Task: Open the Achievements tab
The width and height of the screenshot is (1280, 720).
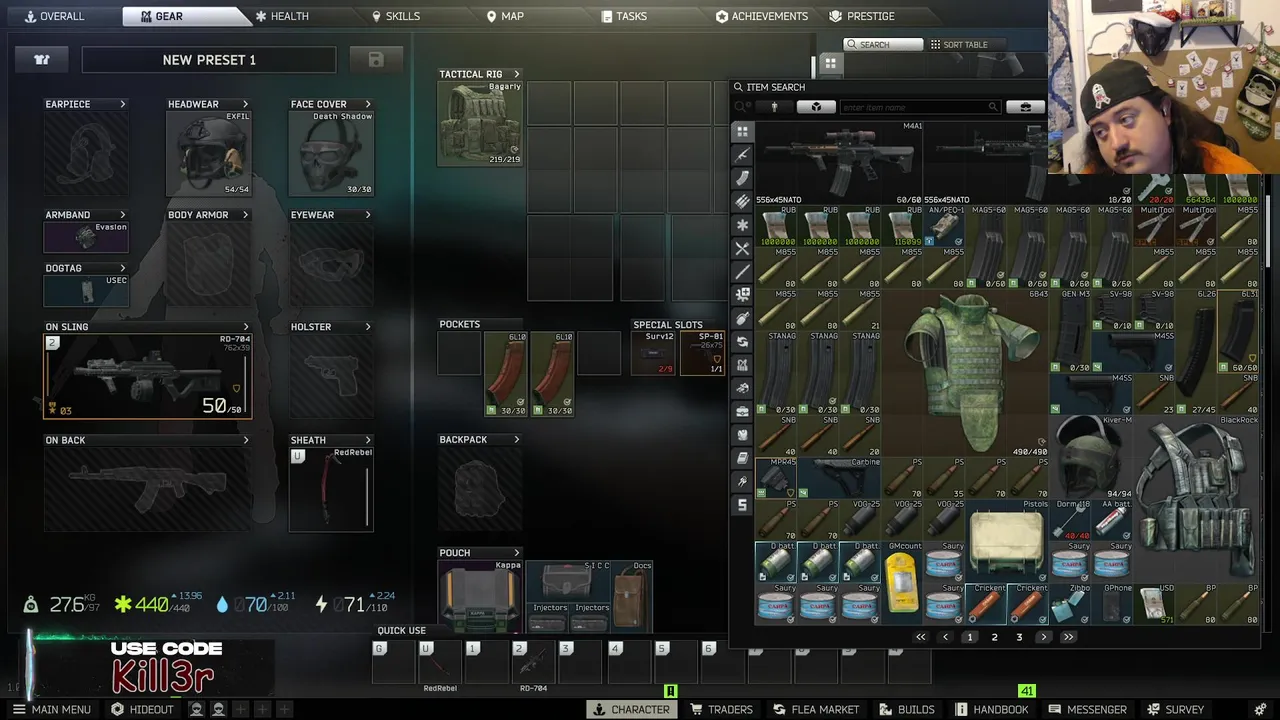Action: [x=762, y=16]
